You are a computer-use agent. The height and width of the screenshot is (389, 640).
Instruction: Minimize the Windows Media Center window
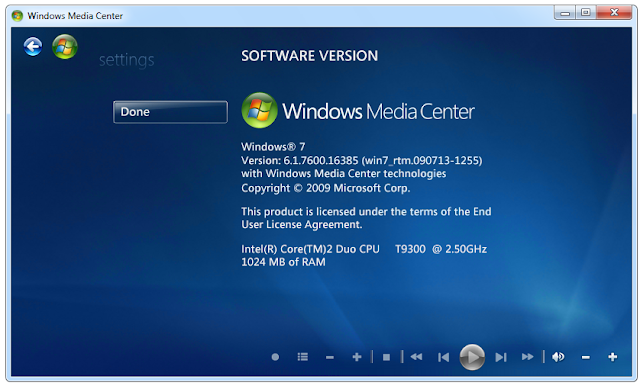tap(565, 13)
